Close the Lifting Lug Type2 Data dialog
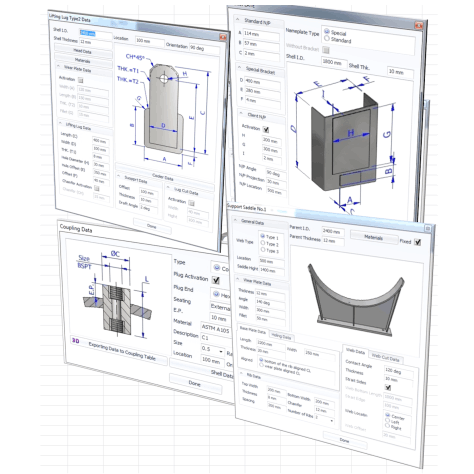Viewport: 474px width, 474px height. 223,37
